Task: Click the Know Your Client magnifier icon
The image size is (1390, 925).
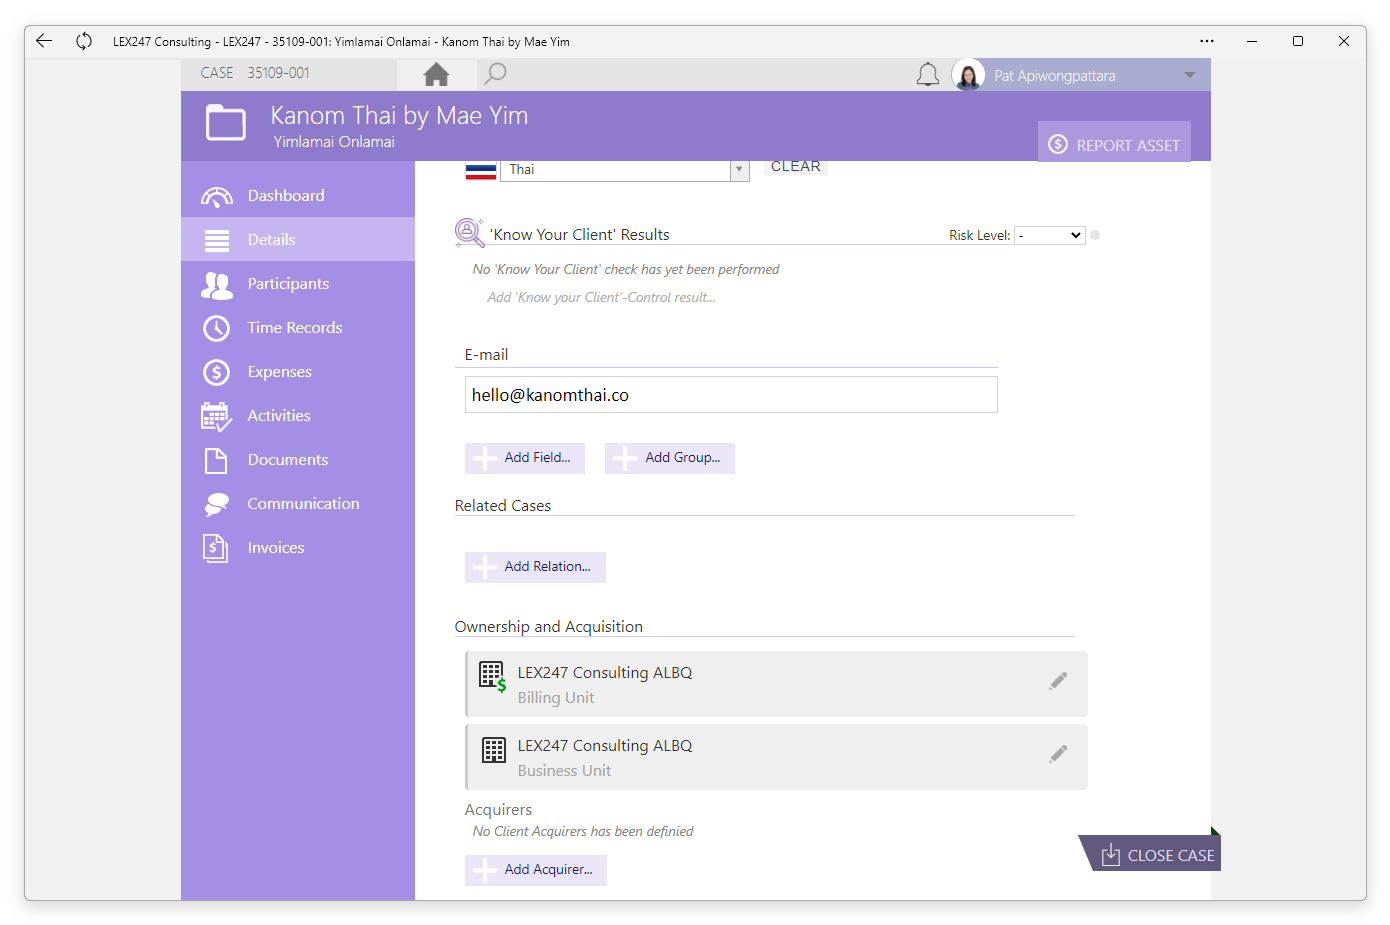Action: [x=469, y=232]
